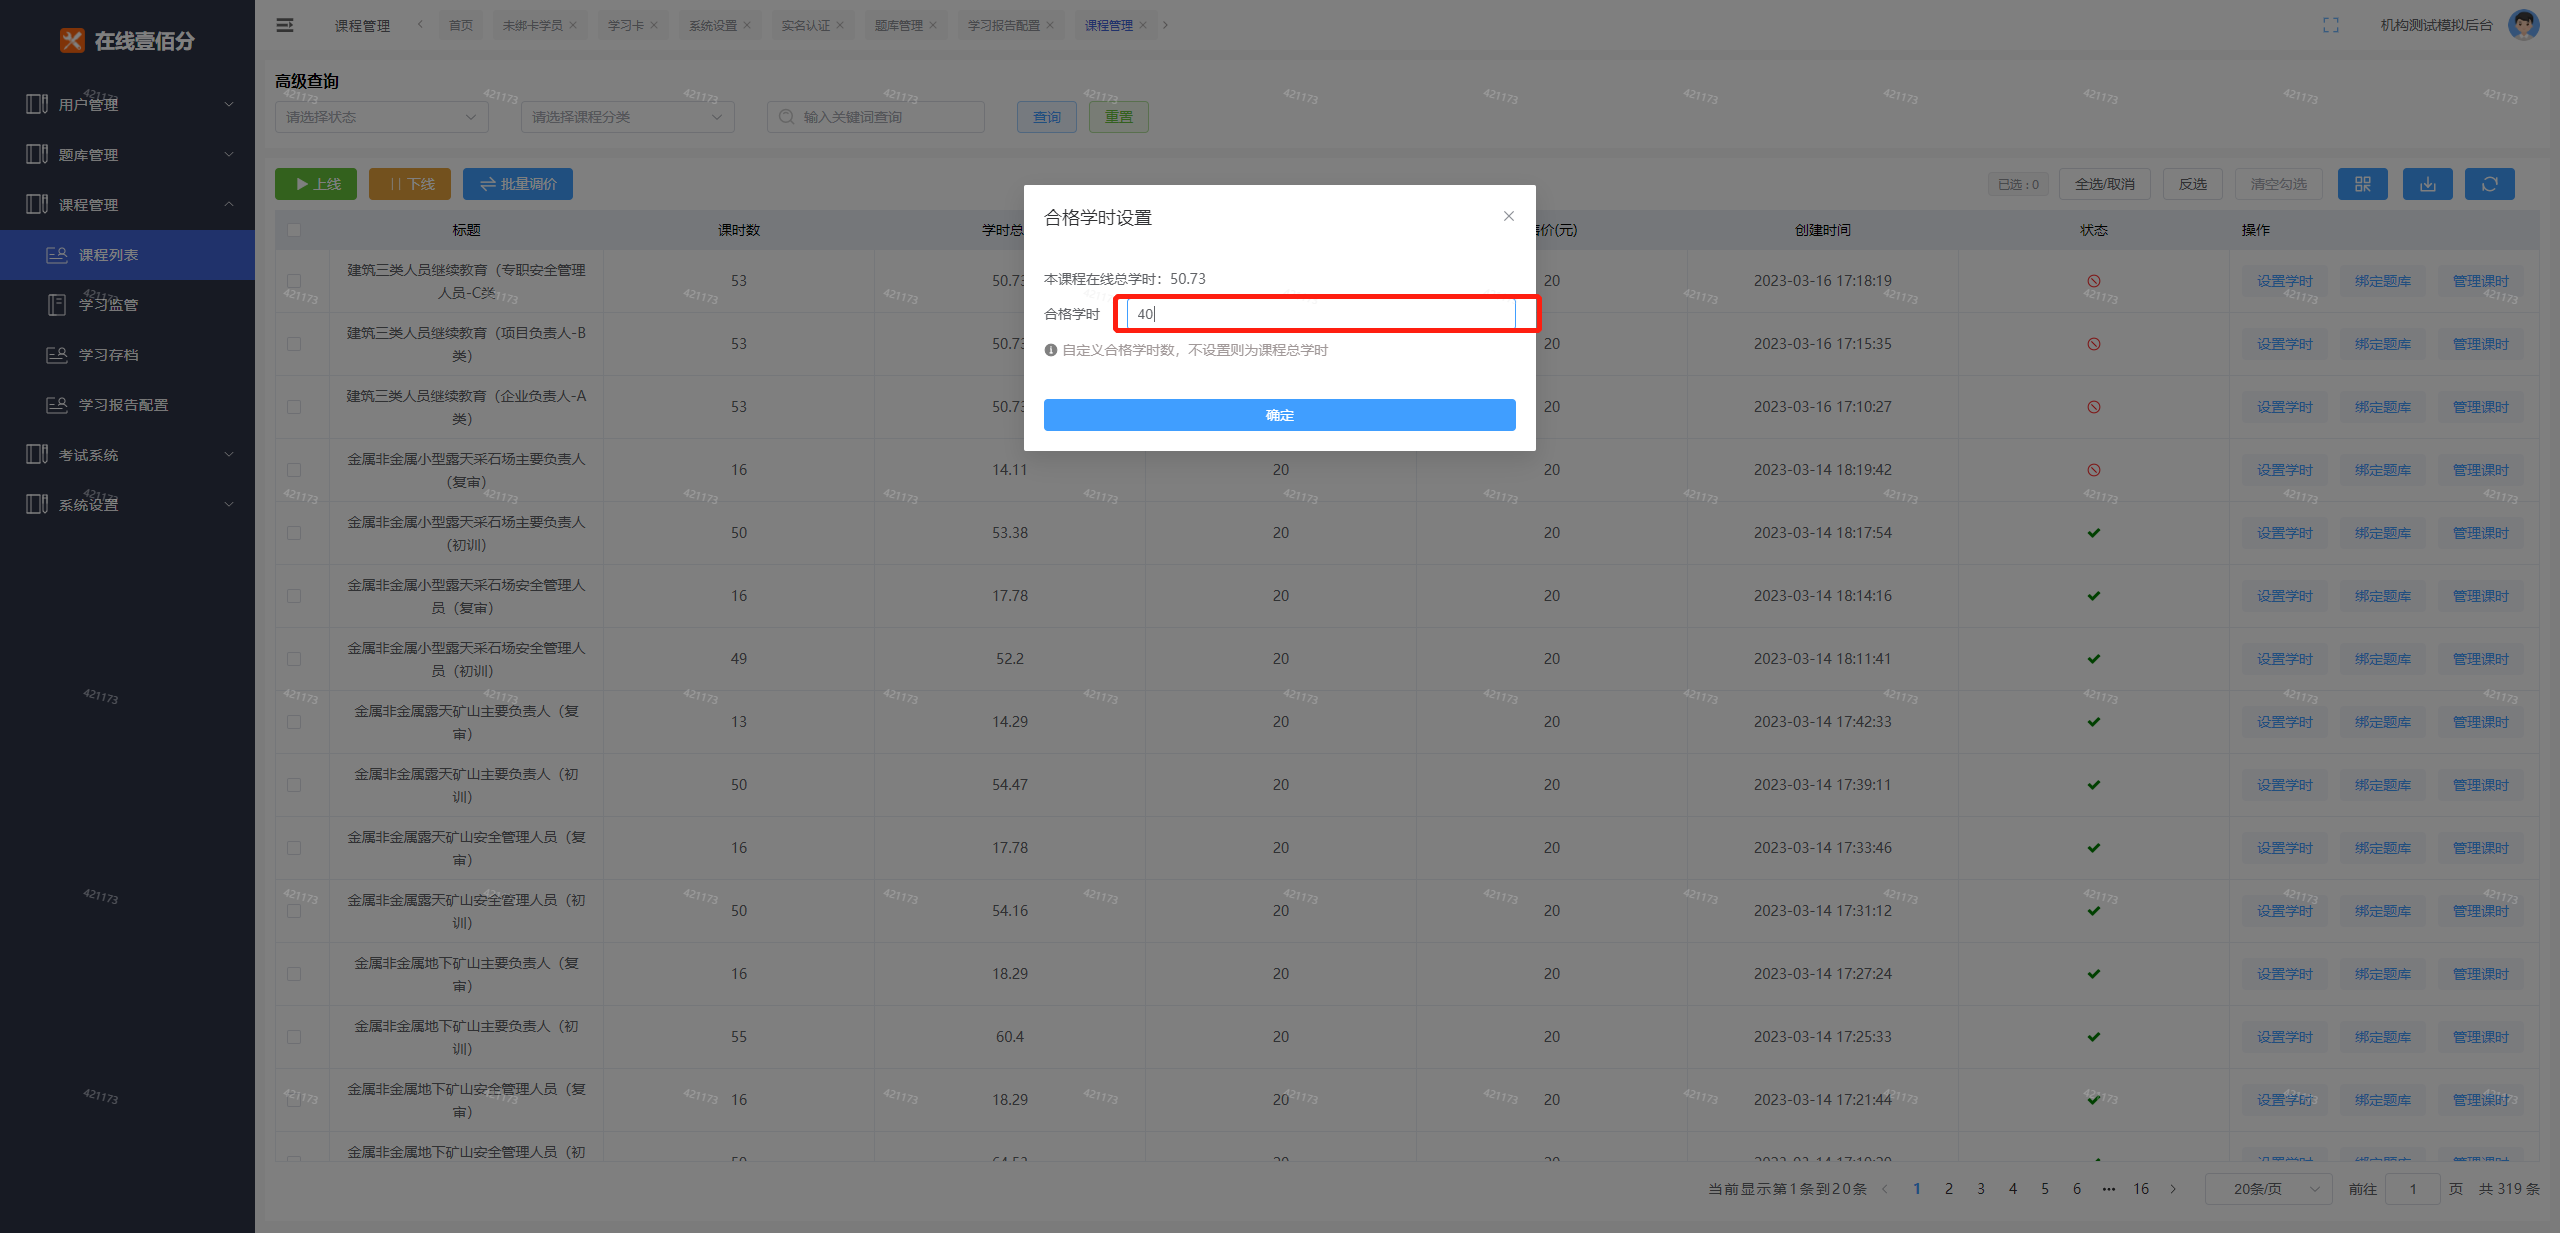Click 管理课时 for the 2023-03-16 17:10:27 row

click(x=2480, y=407)
